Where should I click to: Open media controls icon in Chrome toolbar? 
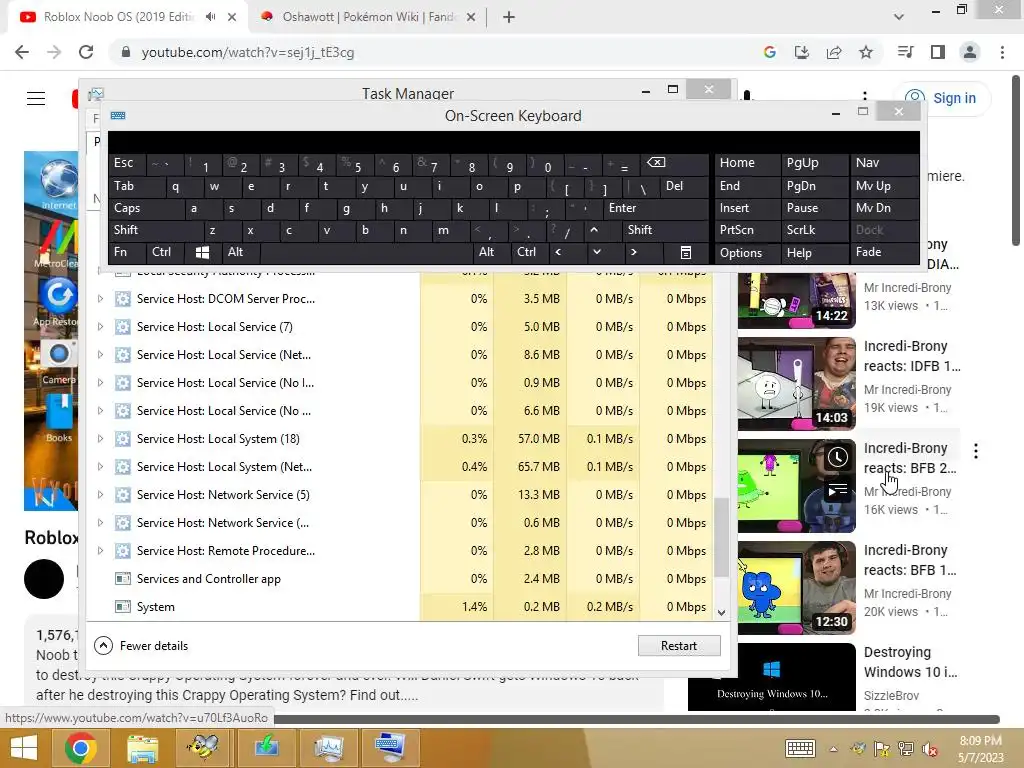pyautogui.click(x=905, y=52)
